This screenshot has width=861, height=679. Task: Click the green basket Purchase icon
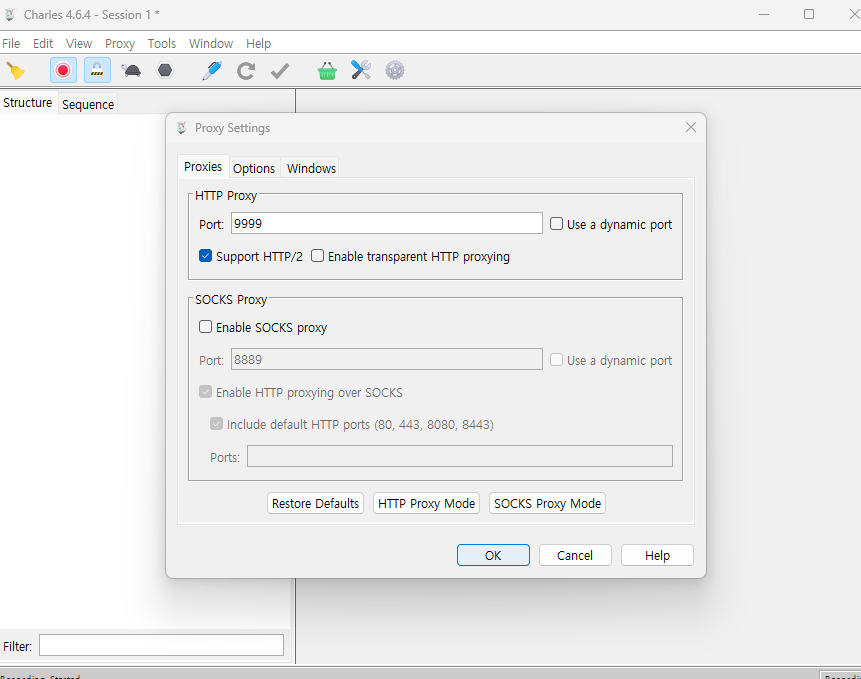327,71
